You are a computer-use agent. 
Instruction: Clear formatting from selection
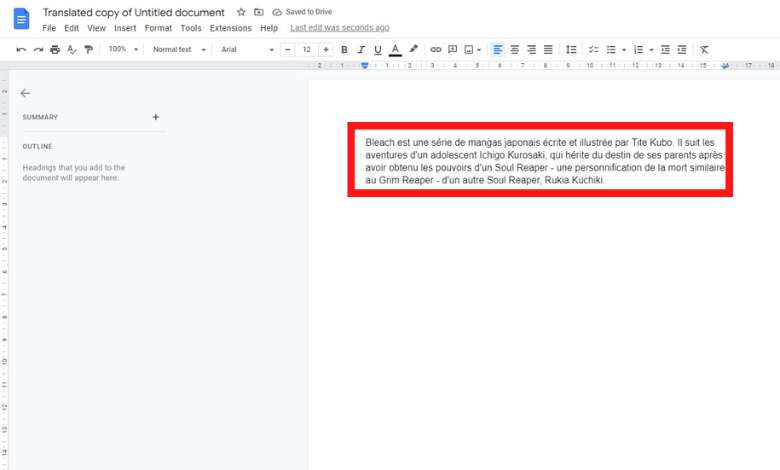[x=704, y=50]
